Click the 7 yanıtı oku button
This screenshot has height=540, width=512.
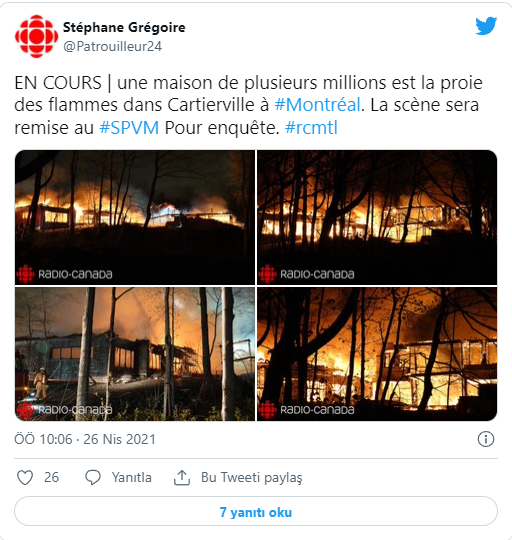point(256,511)
